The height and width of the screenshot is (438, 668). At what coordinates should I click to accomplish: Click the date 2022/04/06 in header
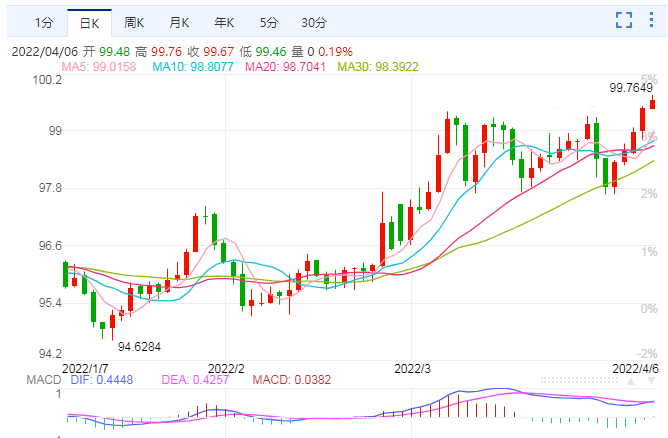[x=45, y=52]
